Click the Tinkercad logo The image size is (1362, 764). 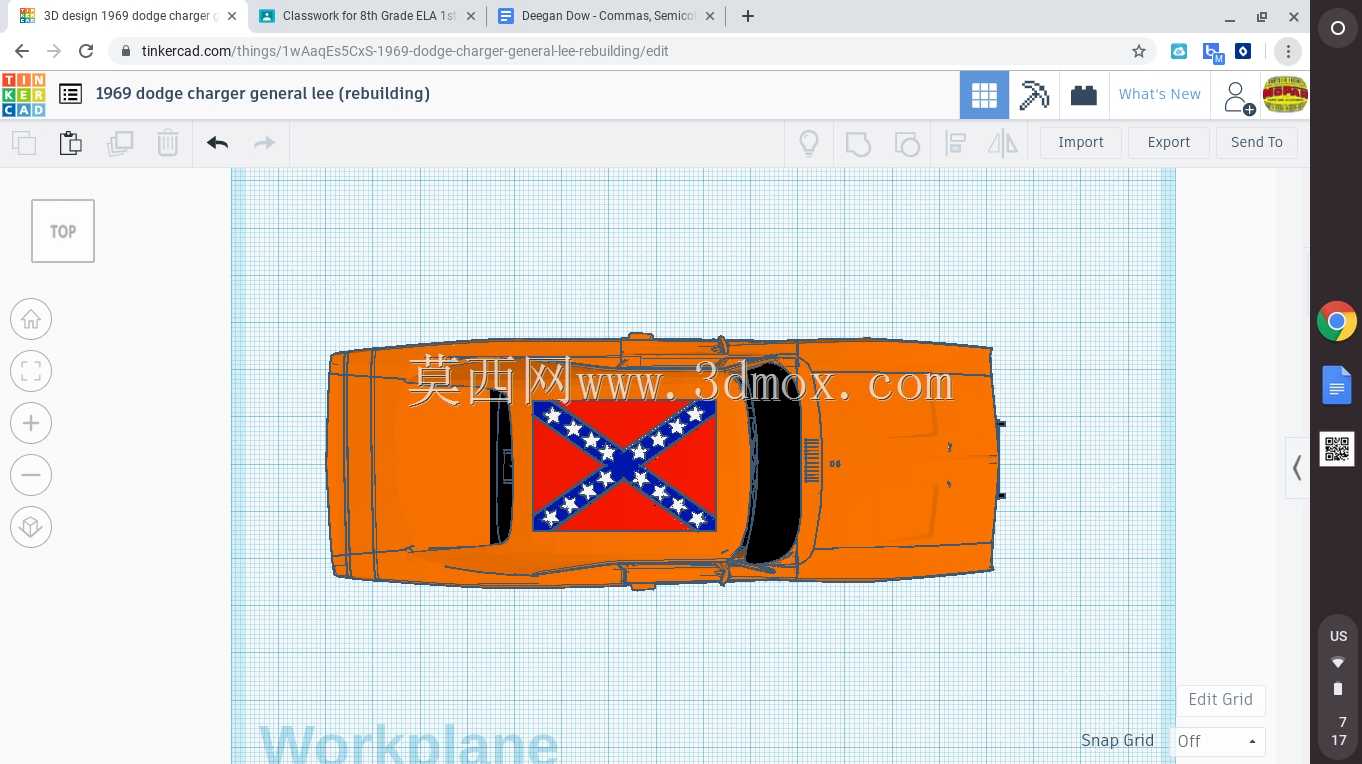click(x=23, y=94)
